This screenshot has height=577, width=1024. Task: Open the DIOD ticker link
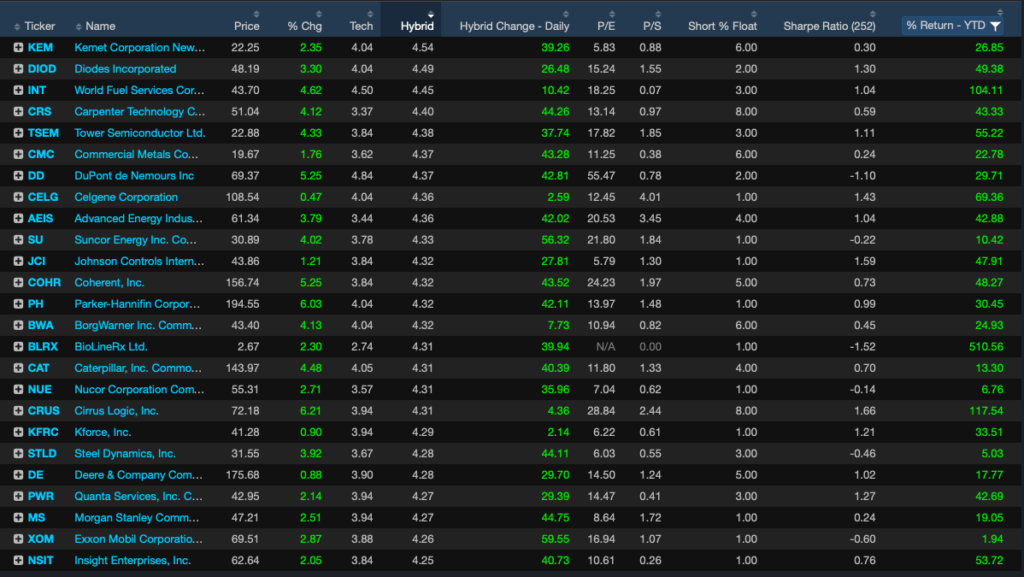pos(42,69)
